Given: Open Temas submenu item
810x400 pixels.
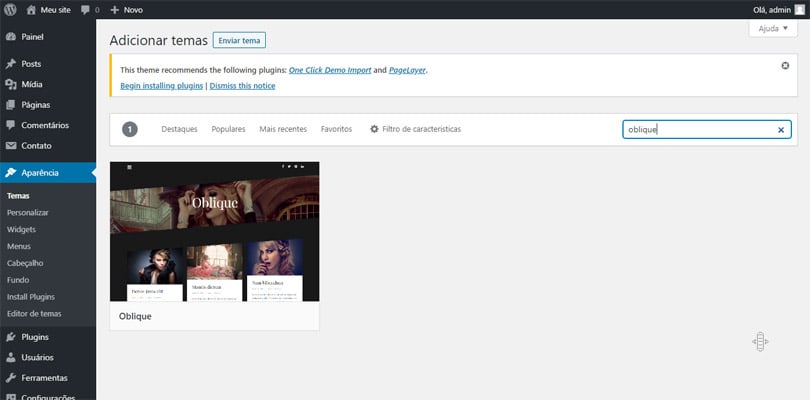Looking at the screenshot, I should click(x=18, y=196).
